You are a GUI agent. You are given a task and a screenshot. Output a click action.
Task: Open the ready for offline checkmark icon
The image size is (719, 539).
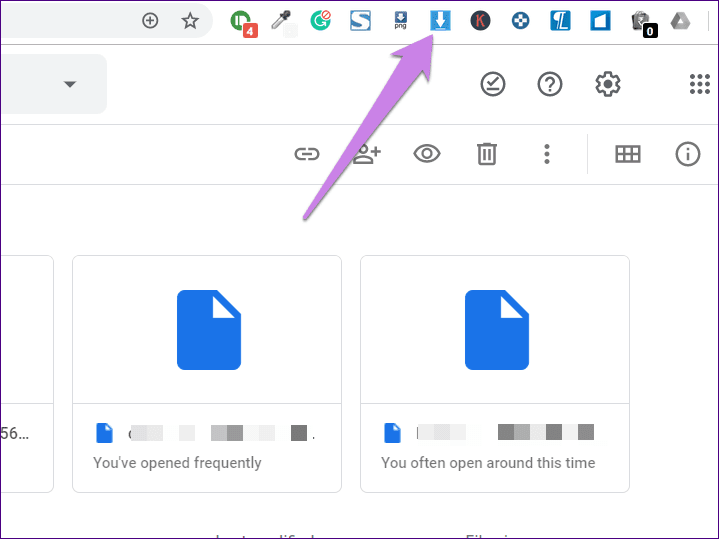point(493,84)
